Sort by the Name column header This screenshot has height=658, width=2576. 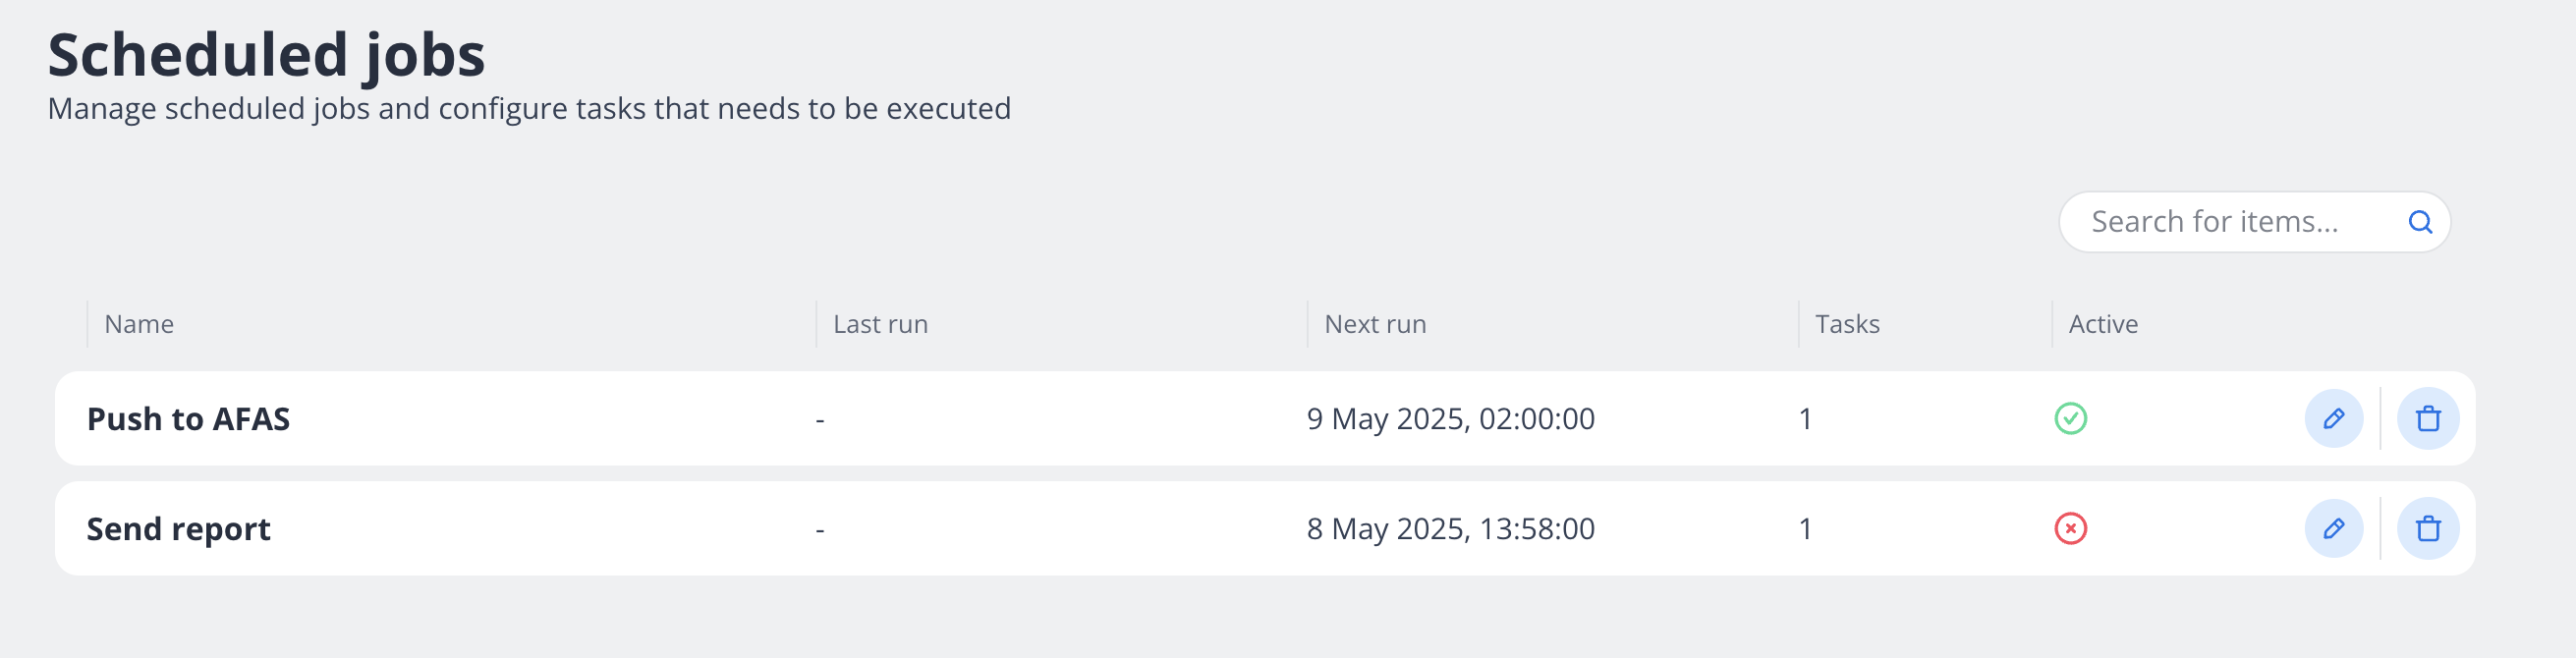[139, 324]
